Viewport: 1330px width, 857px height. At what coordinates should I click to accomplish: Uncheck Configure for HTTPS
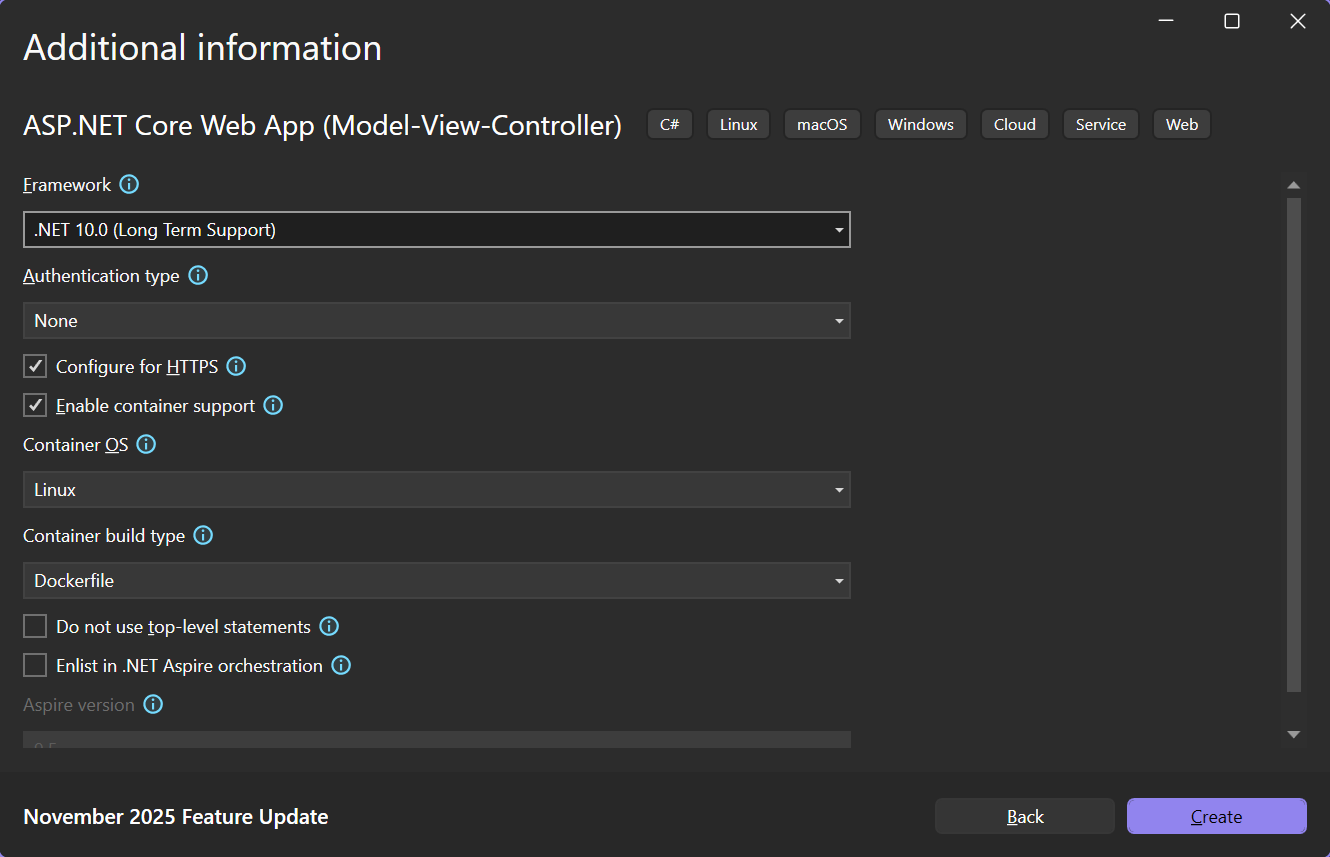pos(34,366)
